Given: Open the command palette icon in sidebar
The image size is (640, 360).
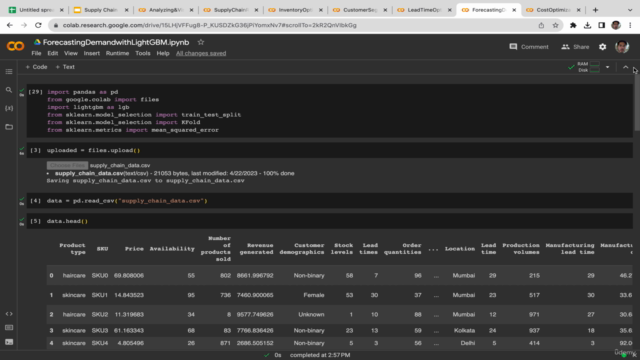Looking at the screenshot, I should pos(9,328).
